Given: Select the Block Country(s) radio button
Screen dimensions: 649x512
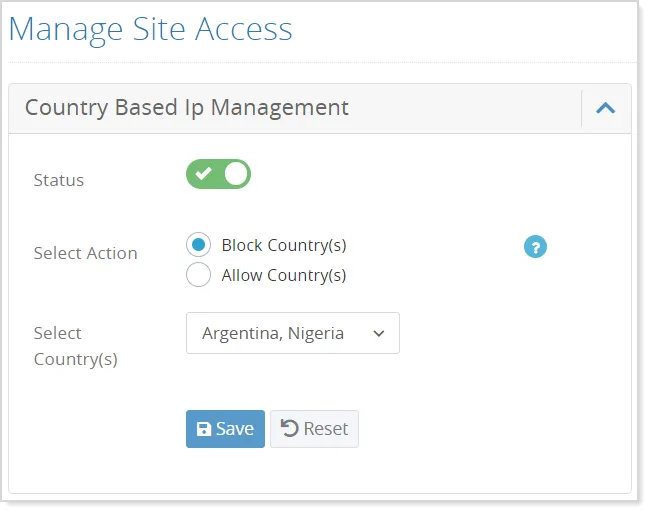Looking at the screenshot, I should (x=198, y=245).
